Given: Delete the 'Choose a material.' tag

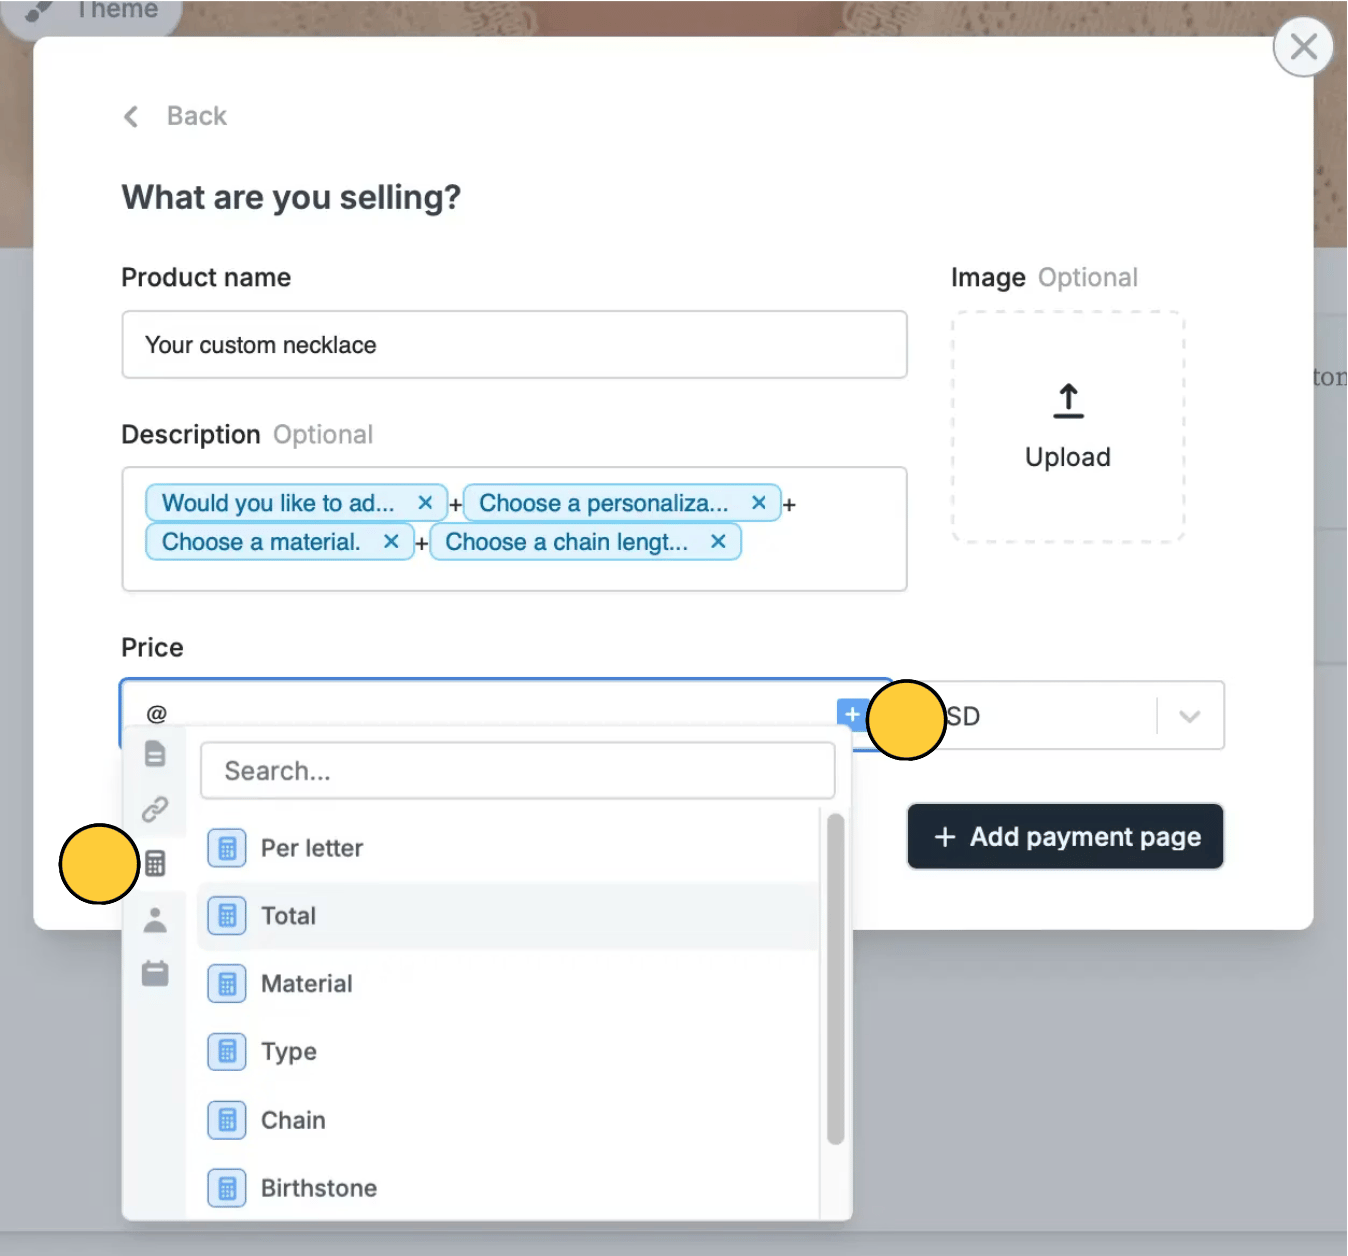Looking at the screenshot, I should [x=391, y=542].
